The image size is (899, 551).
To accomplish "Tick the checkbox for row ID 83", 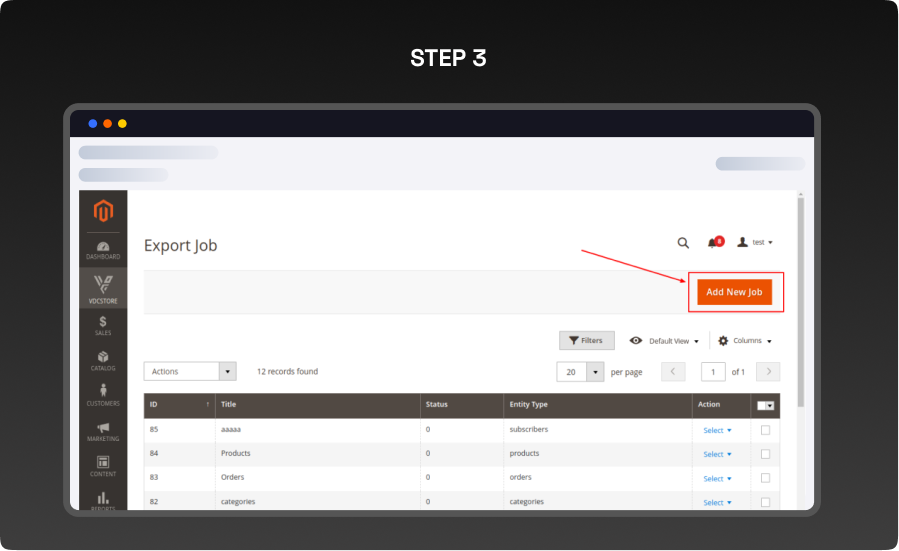I will point(765,478).
